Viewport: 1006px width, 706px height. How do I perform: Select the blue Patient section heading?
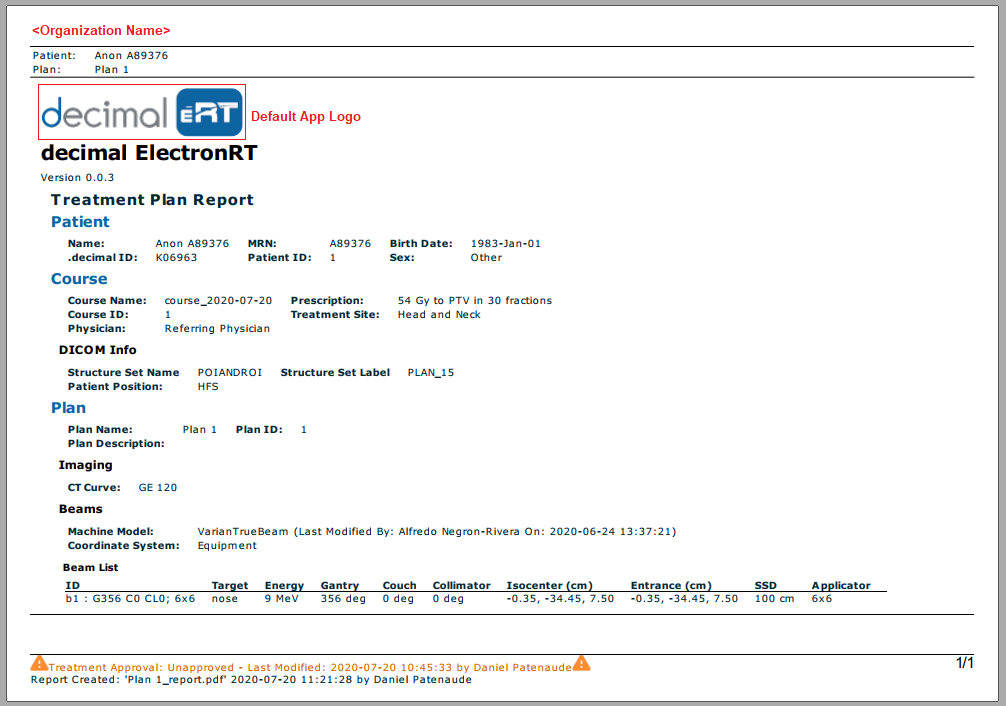point(80,222)
